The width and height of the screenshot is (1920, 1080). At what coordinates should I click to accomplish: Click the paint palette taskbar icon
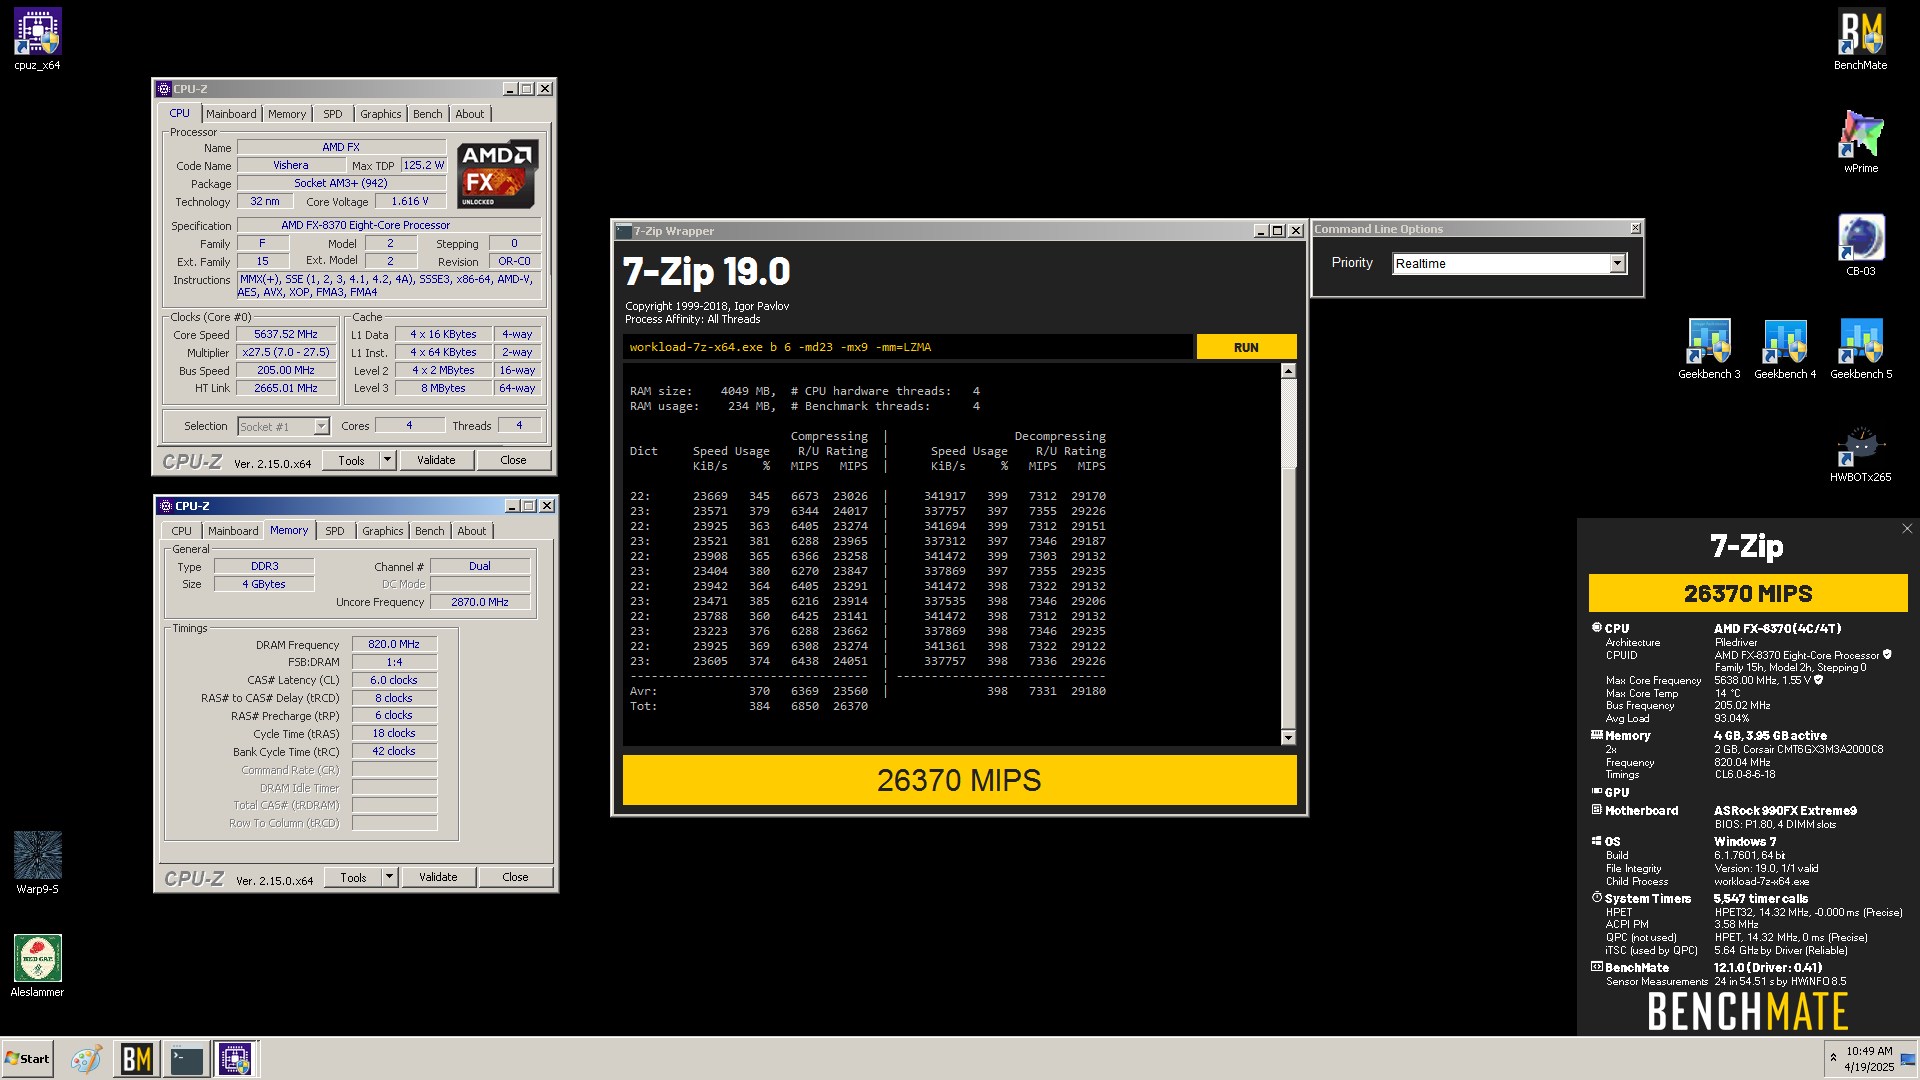point(86,1059)
